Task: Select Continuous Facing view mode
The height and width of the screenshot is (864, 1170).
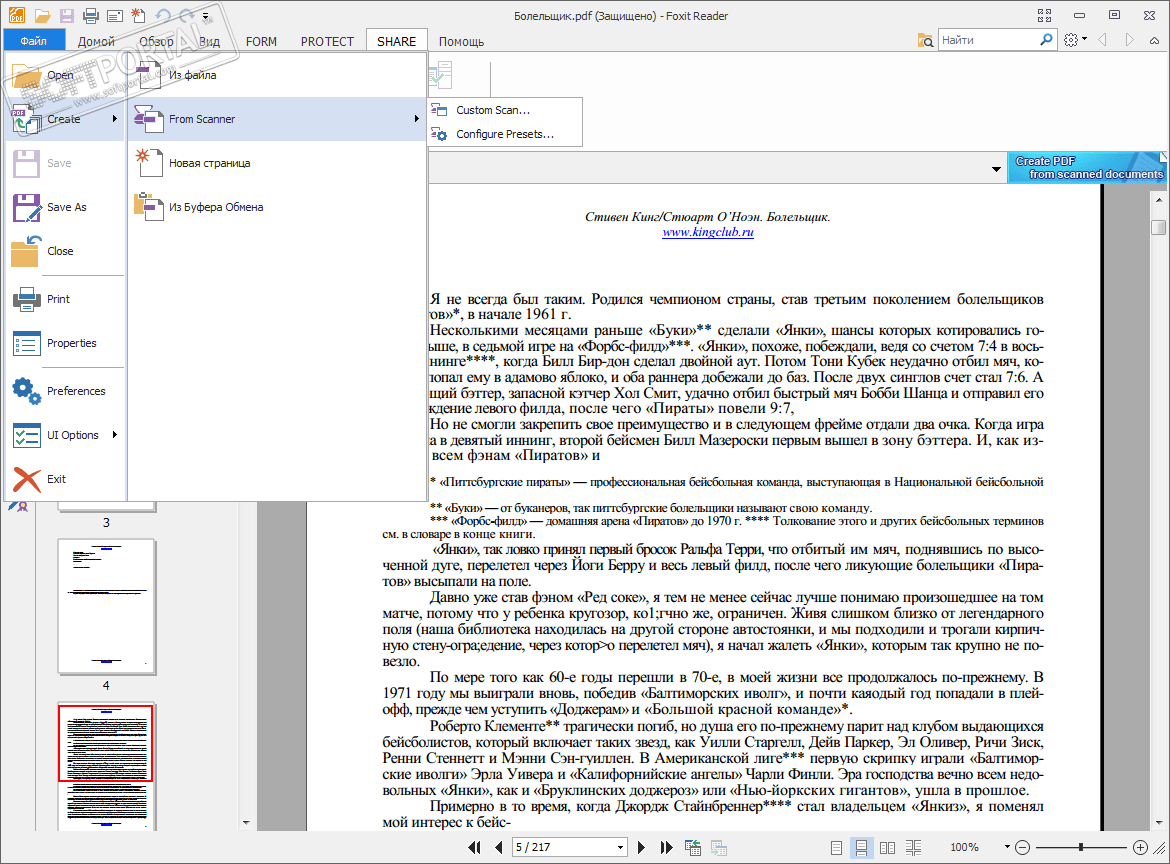Action: [913, 848]
